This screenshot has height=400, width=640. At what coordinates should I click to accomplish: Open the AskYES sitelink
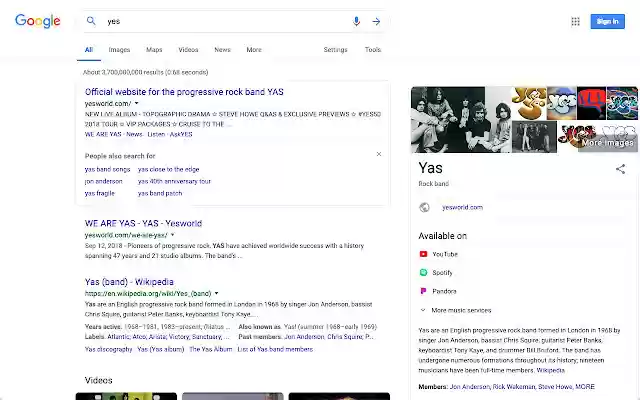click(x=181, y=134)
